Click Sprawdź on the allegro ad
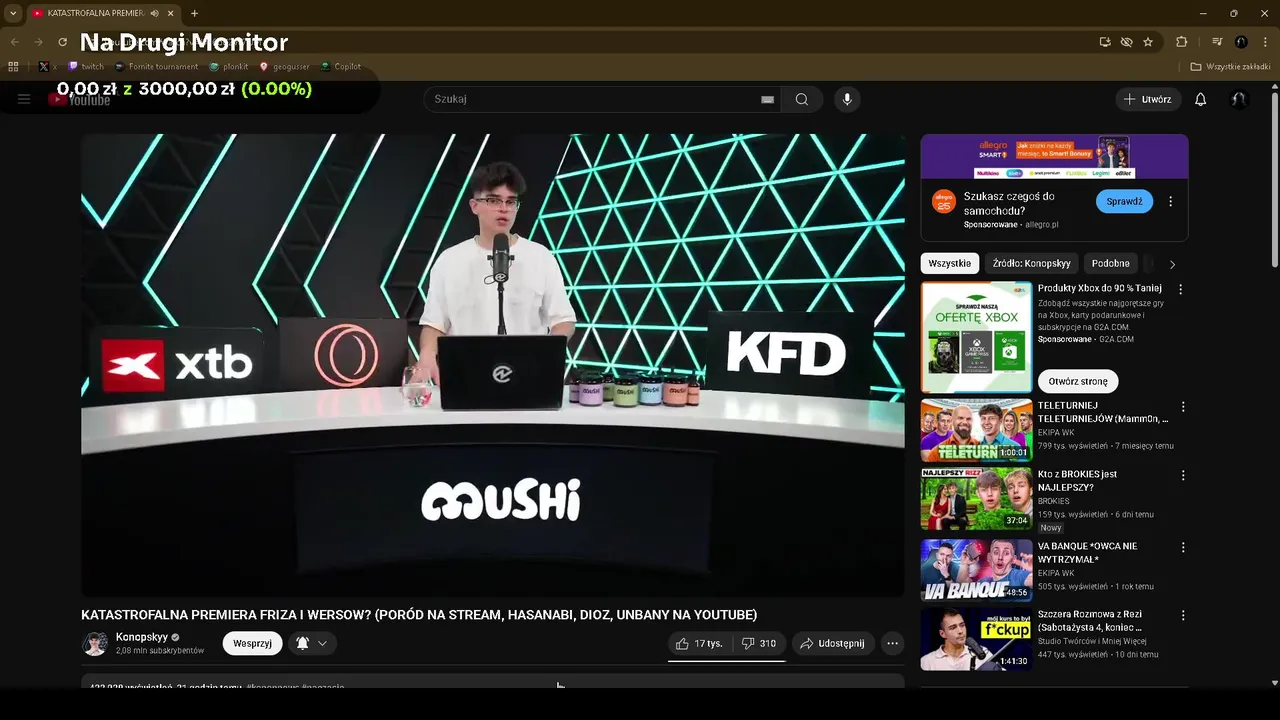1280x720 pixels. point(1124,201)
